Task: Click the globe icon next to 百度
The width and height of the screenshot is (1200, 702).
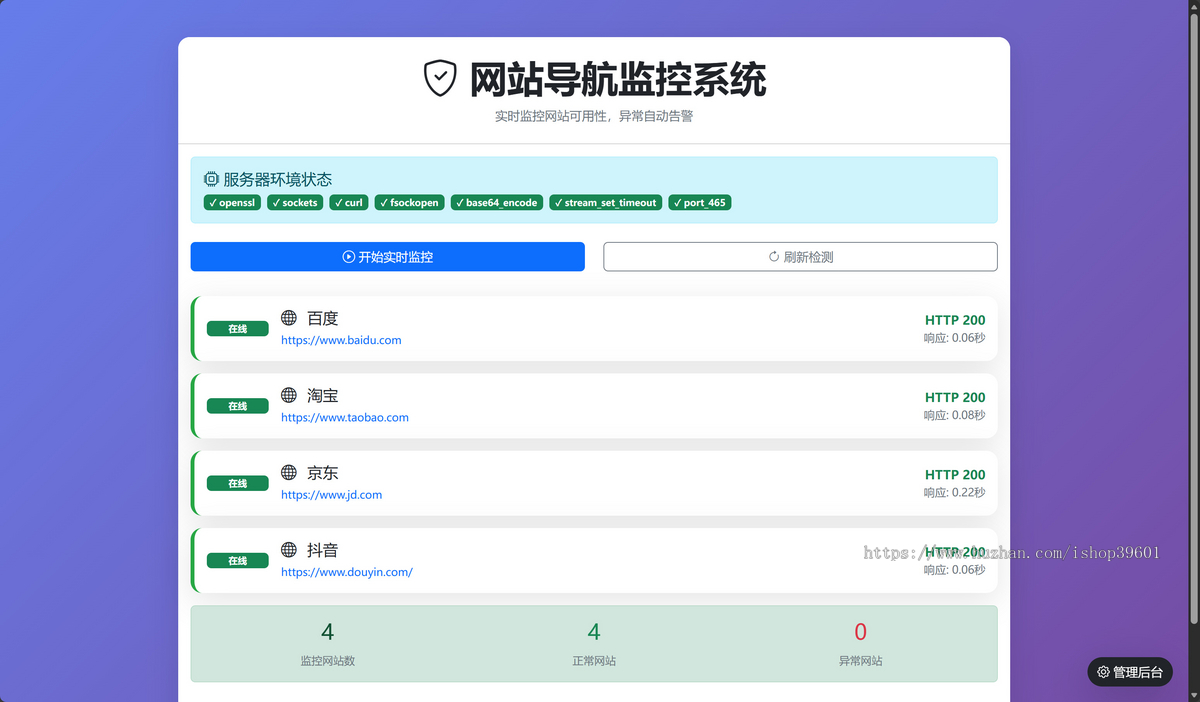Action: click(x=289, y=318)
